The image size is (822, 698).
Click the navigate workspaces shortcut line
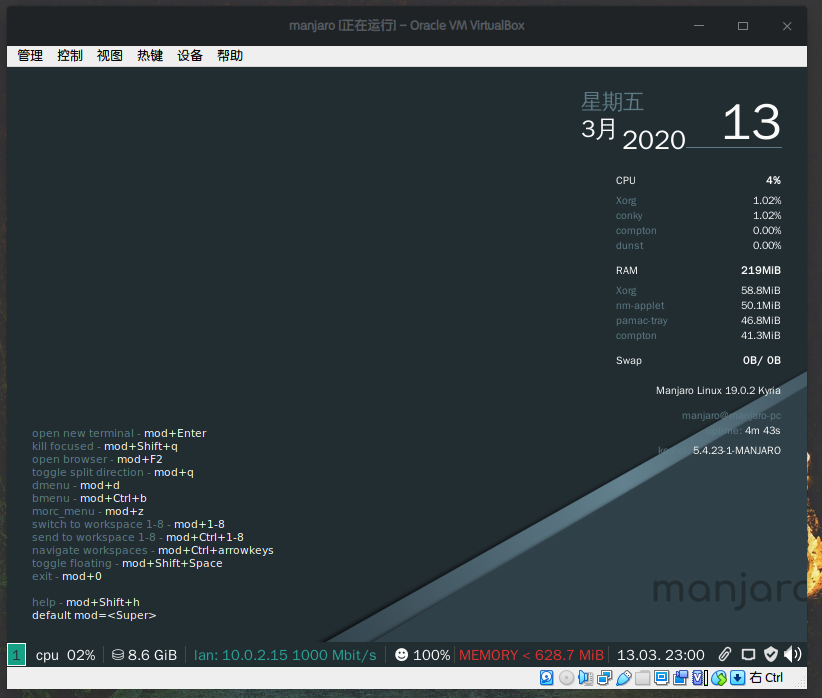[153, 550]
